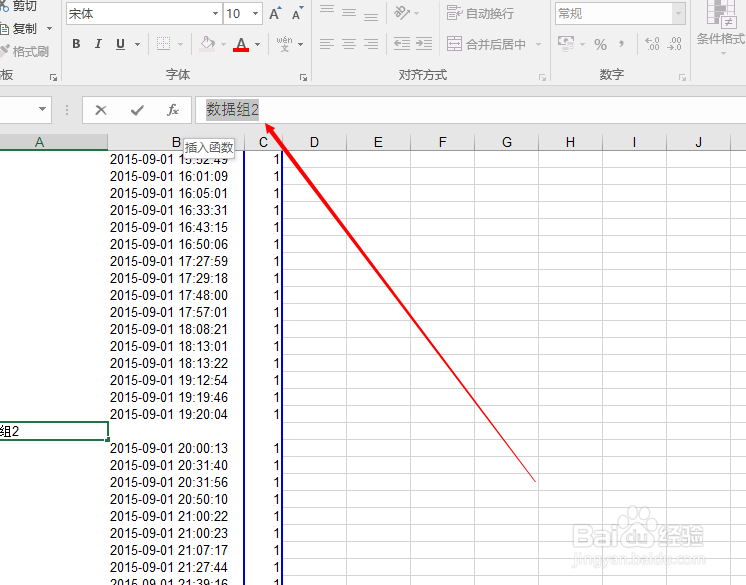Increase indent
The width and height of the screenshot is (746, 585).
click(423, 44)
